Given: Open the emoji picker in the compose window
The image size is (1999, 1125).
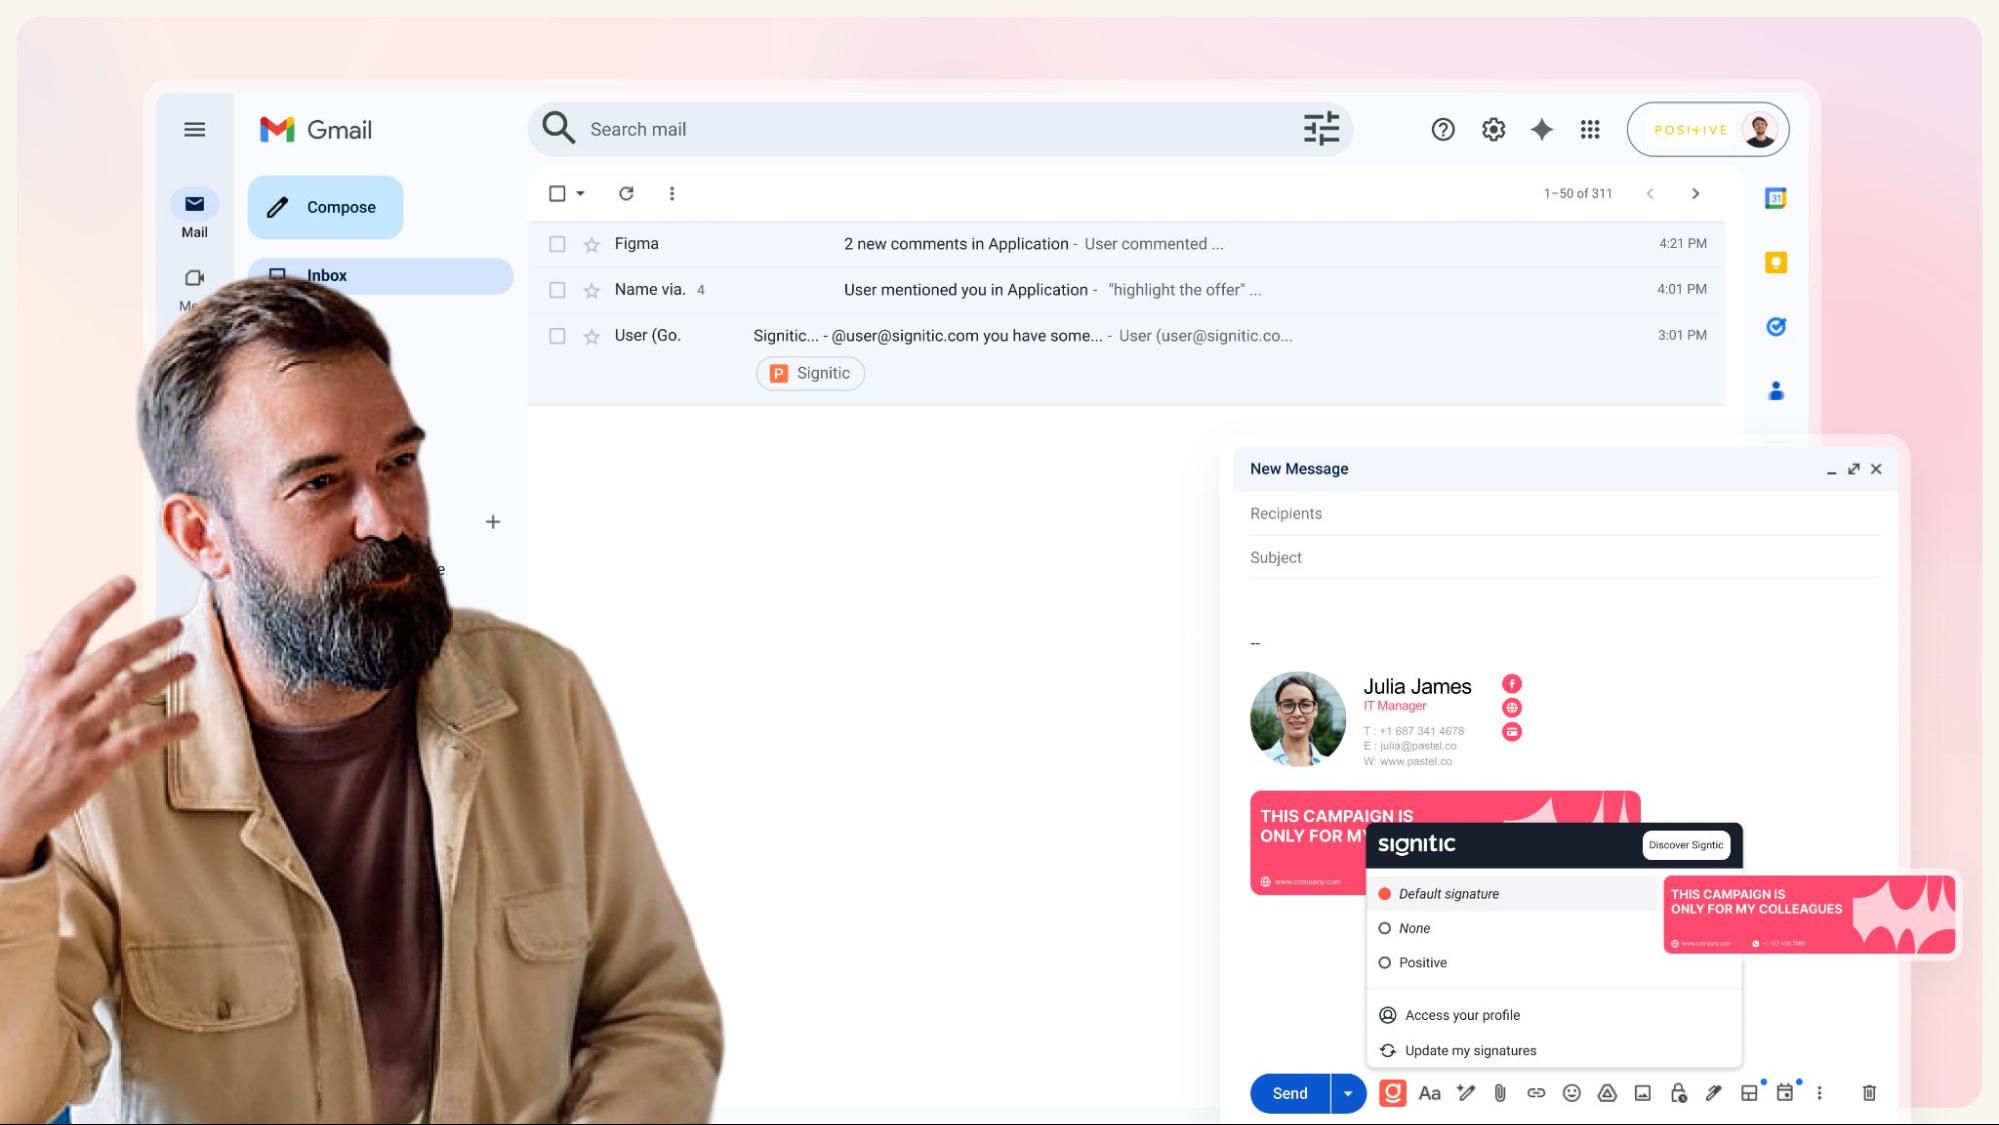Looking at the screenshot, I should [x=1569, y=1093].
